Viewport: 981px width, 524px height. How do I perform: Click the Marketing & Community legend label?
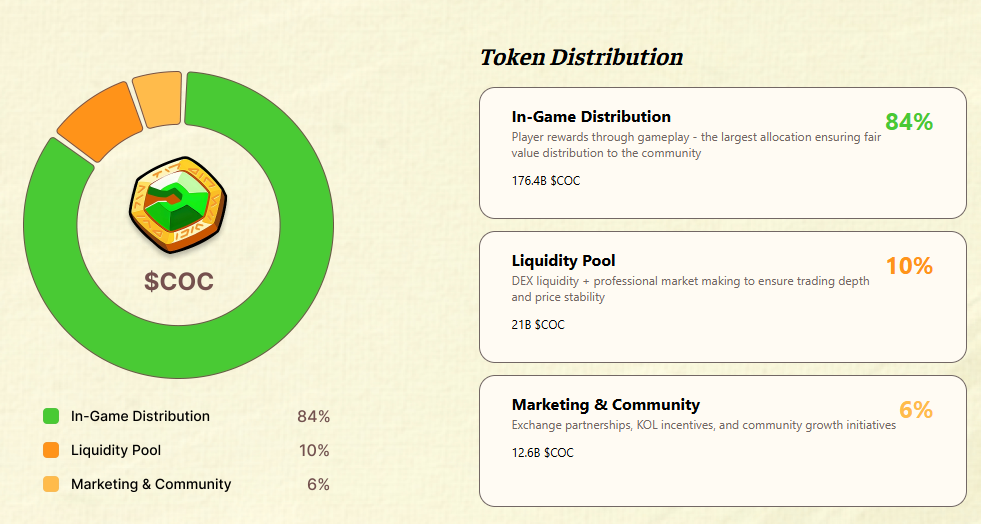click(151, 484)
